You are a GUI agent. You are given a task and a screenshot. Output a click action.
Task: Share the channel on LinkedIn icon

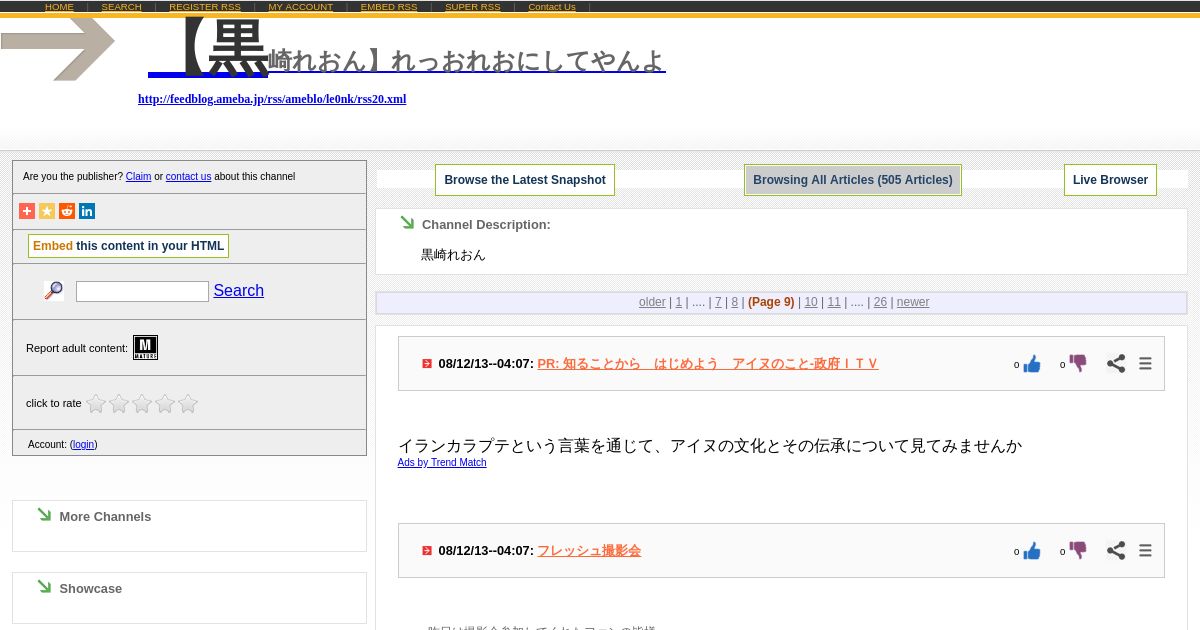(87, 211)
